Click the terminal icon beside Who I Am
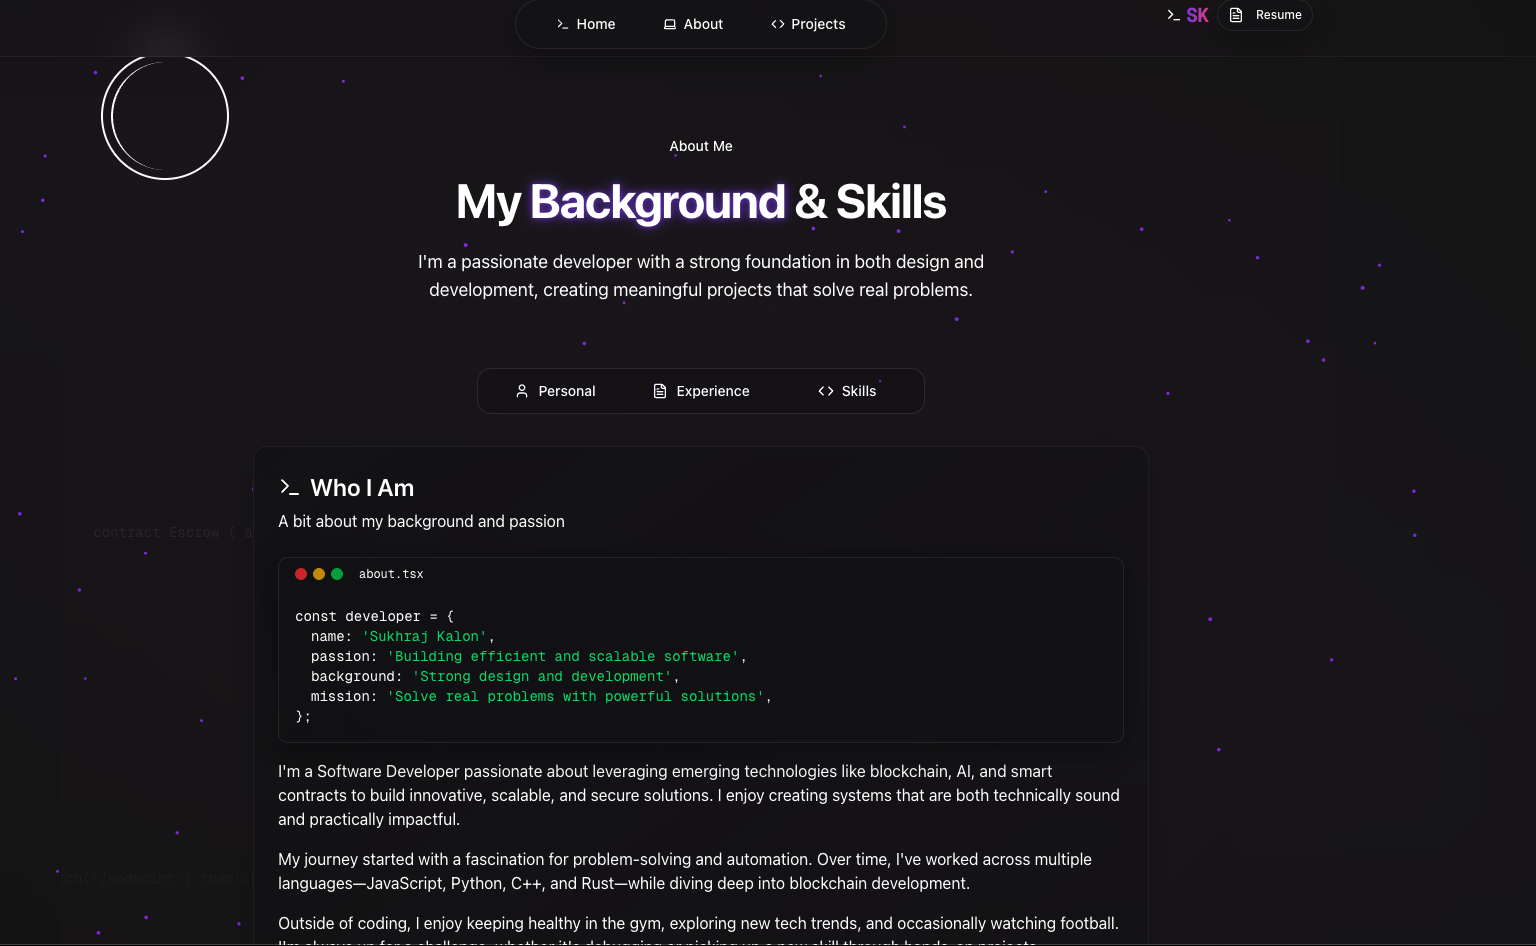The width and height of the screenshot is (1536, 946). [289, 487]
